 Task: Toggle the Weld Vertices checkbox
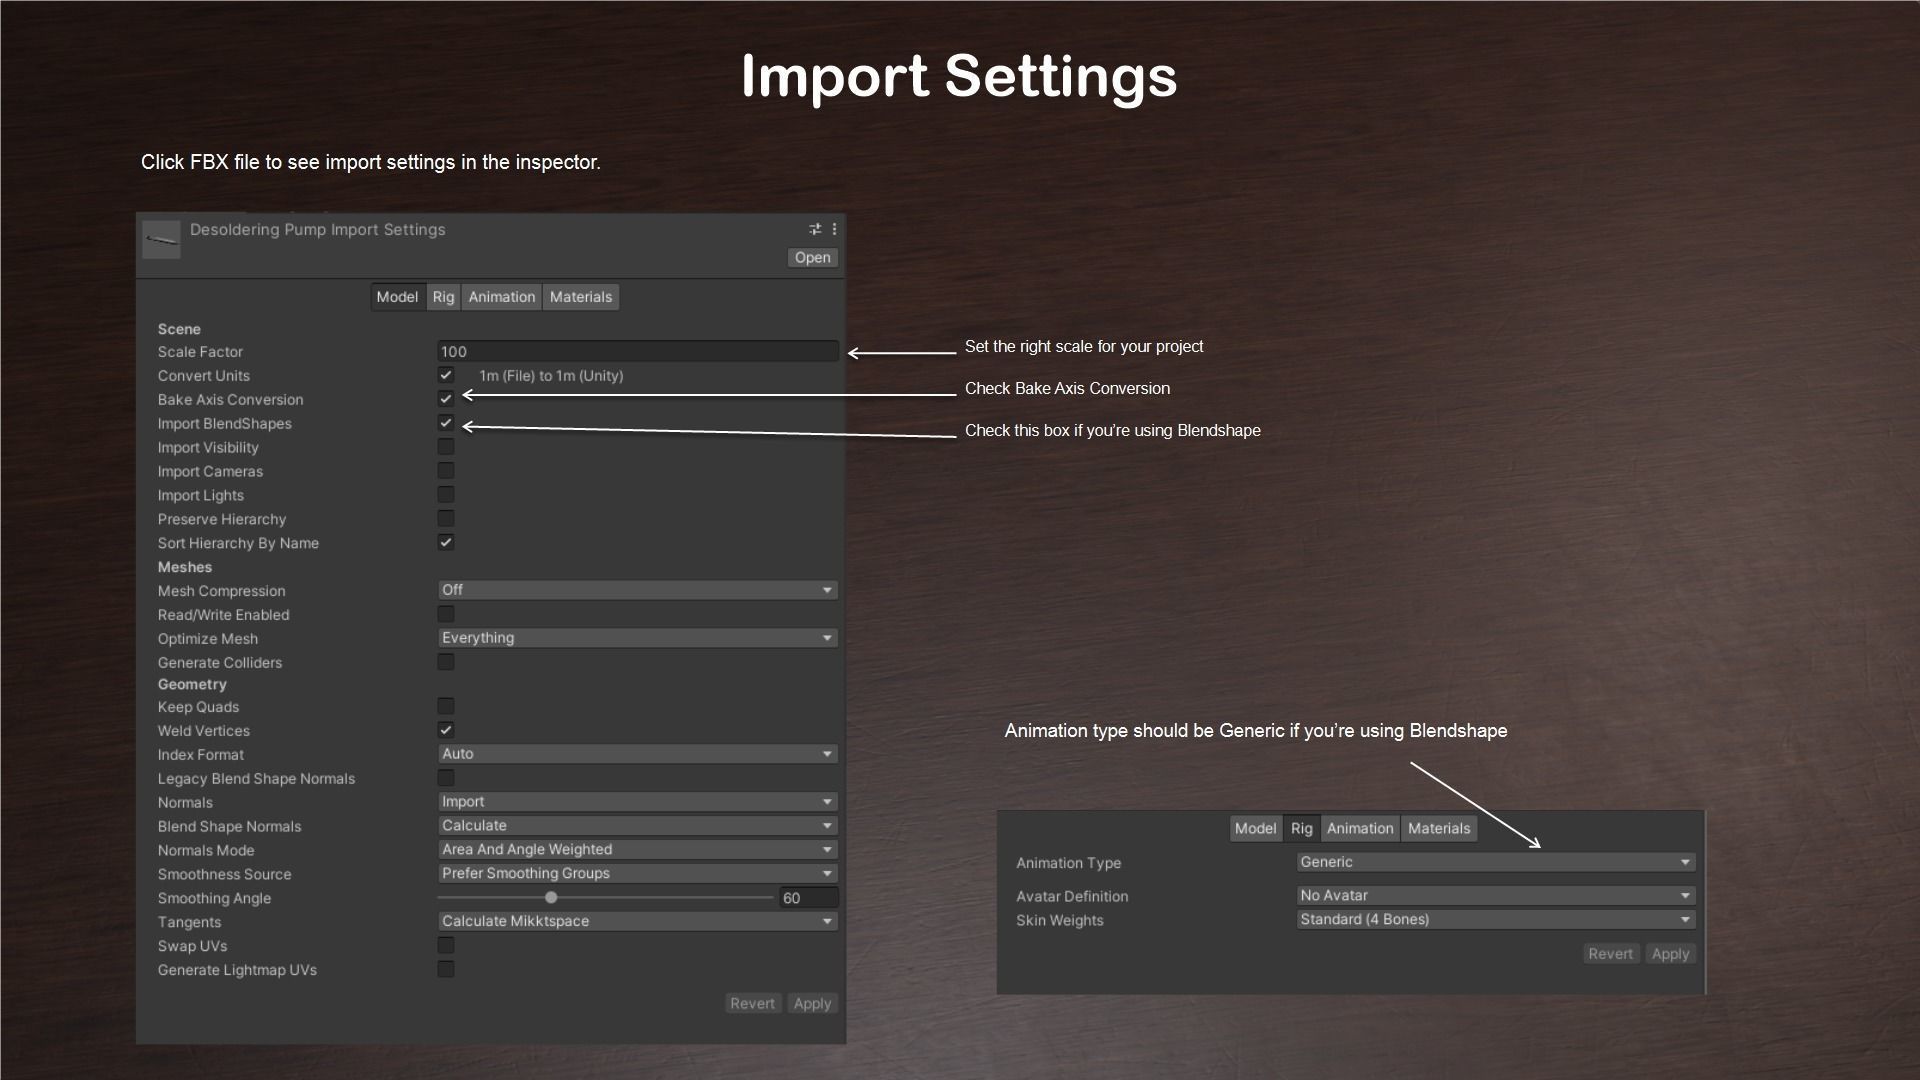(446, 730)
